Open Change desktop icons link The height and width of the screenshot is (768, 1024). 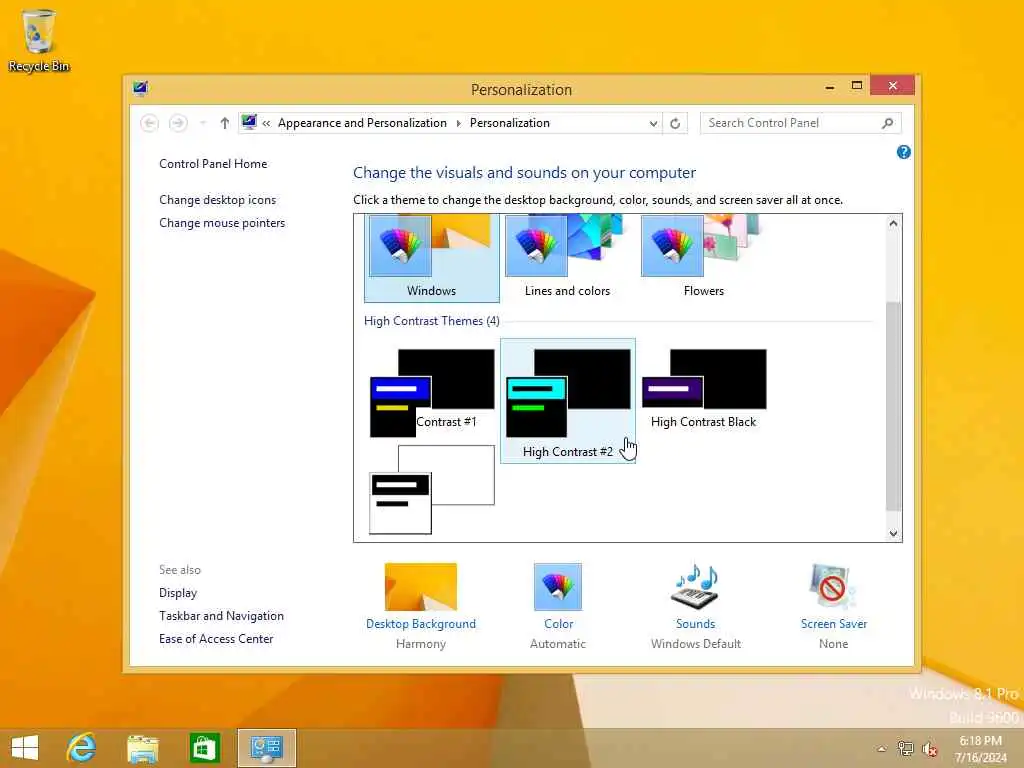tap(217, 200)
